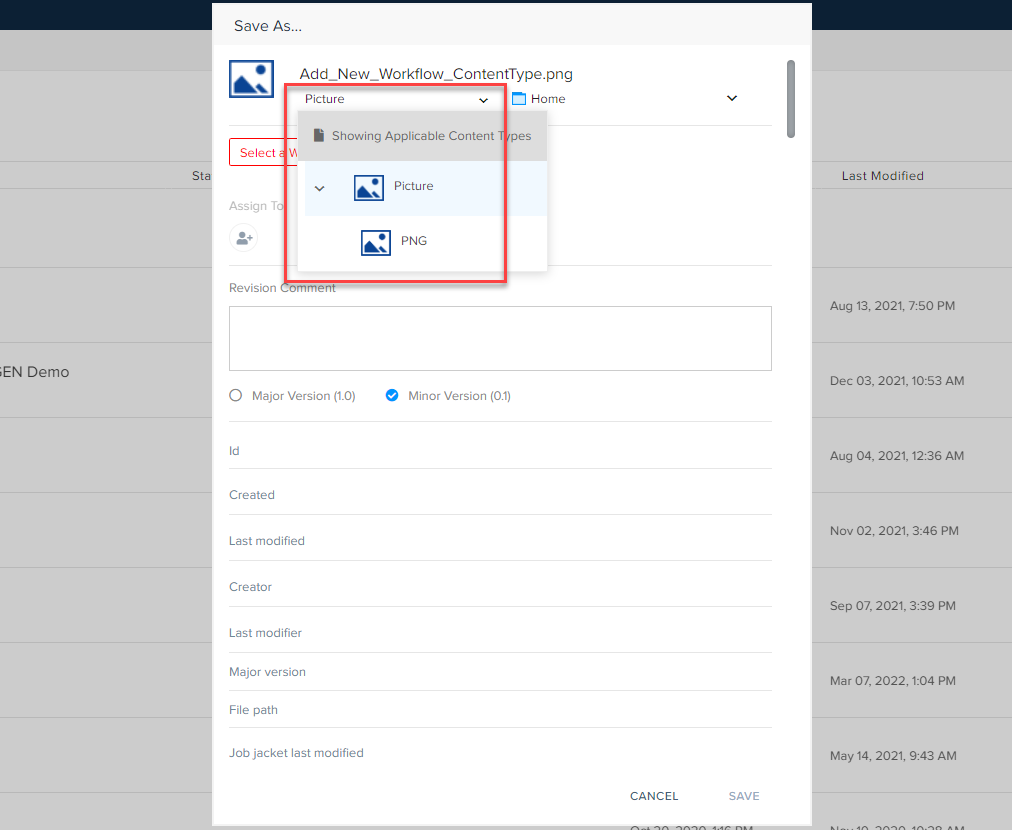The width and height of the screenshot is (1012, 830).
Task: Click the Revision Comment label
Action: coord(282,288)
